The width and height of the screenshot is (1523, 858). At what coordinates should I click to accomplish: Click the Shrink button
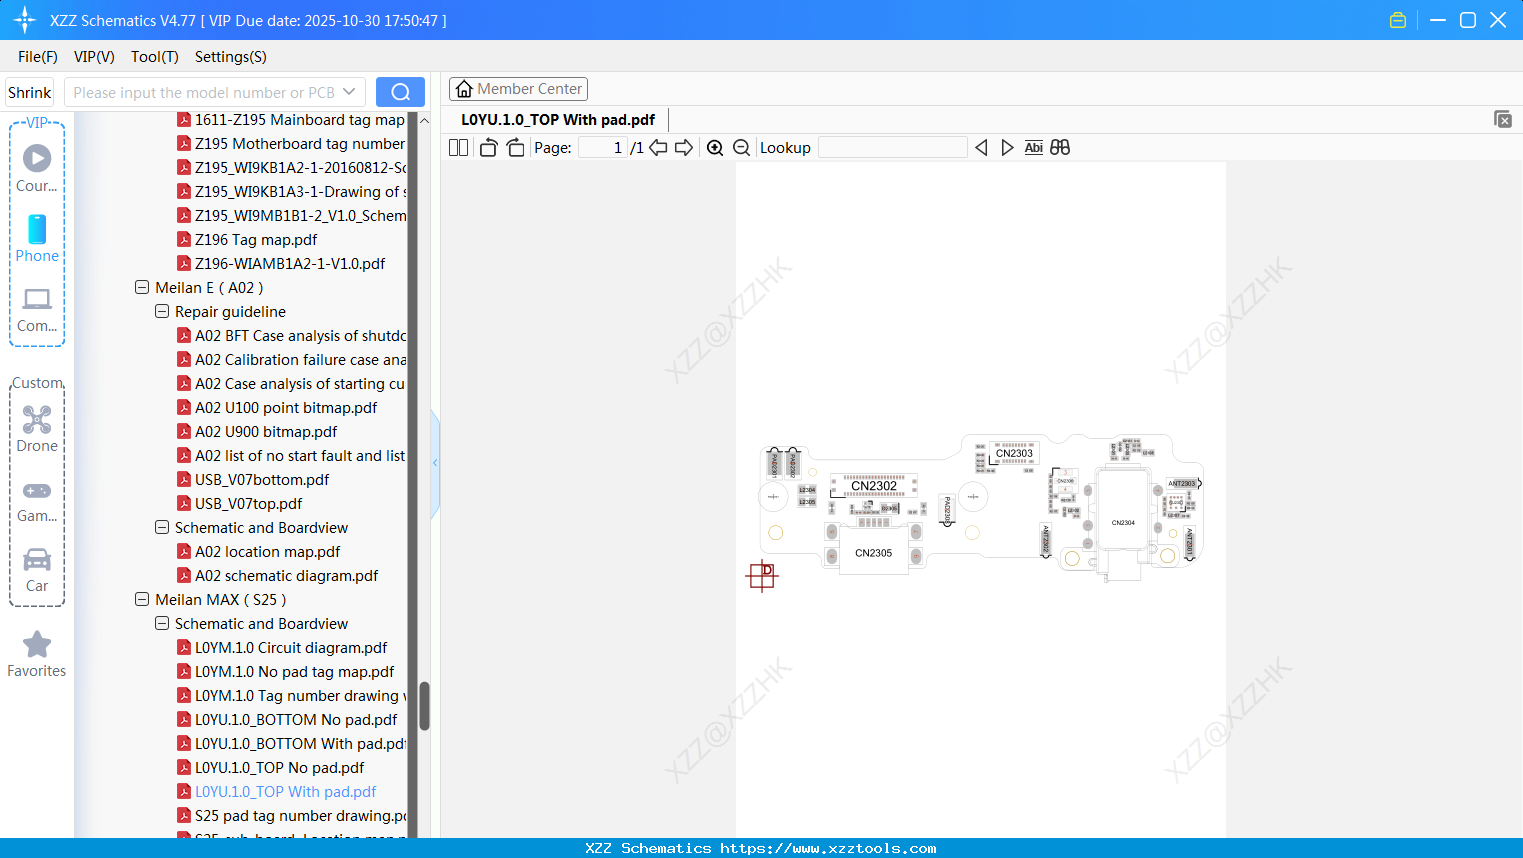pyautogui.click(x=30, y=92)
